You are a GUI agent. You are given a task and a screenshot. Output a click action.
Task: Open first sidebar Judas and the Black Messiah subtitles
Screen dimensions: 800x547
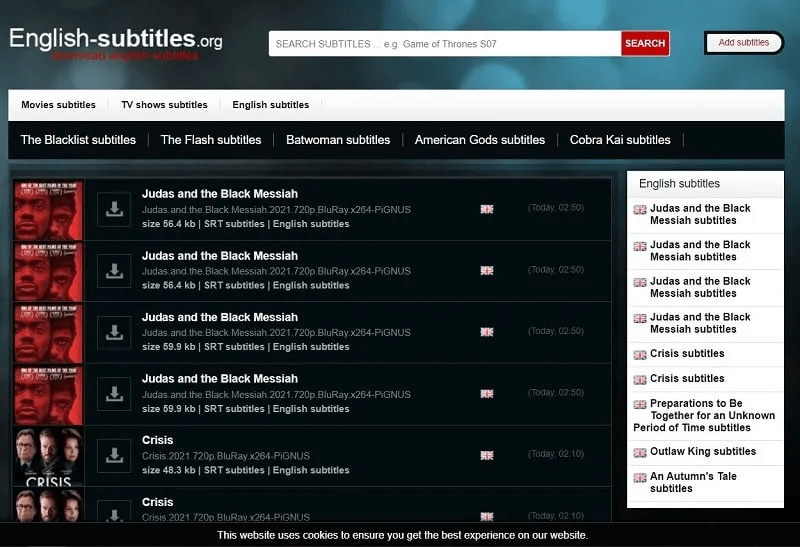pyautogui.click(x=700, y=214)
